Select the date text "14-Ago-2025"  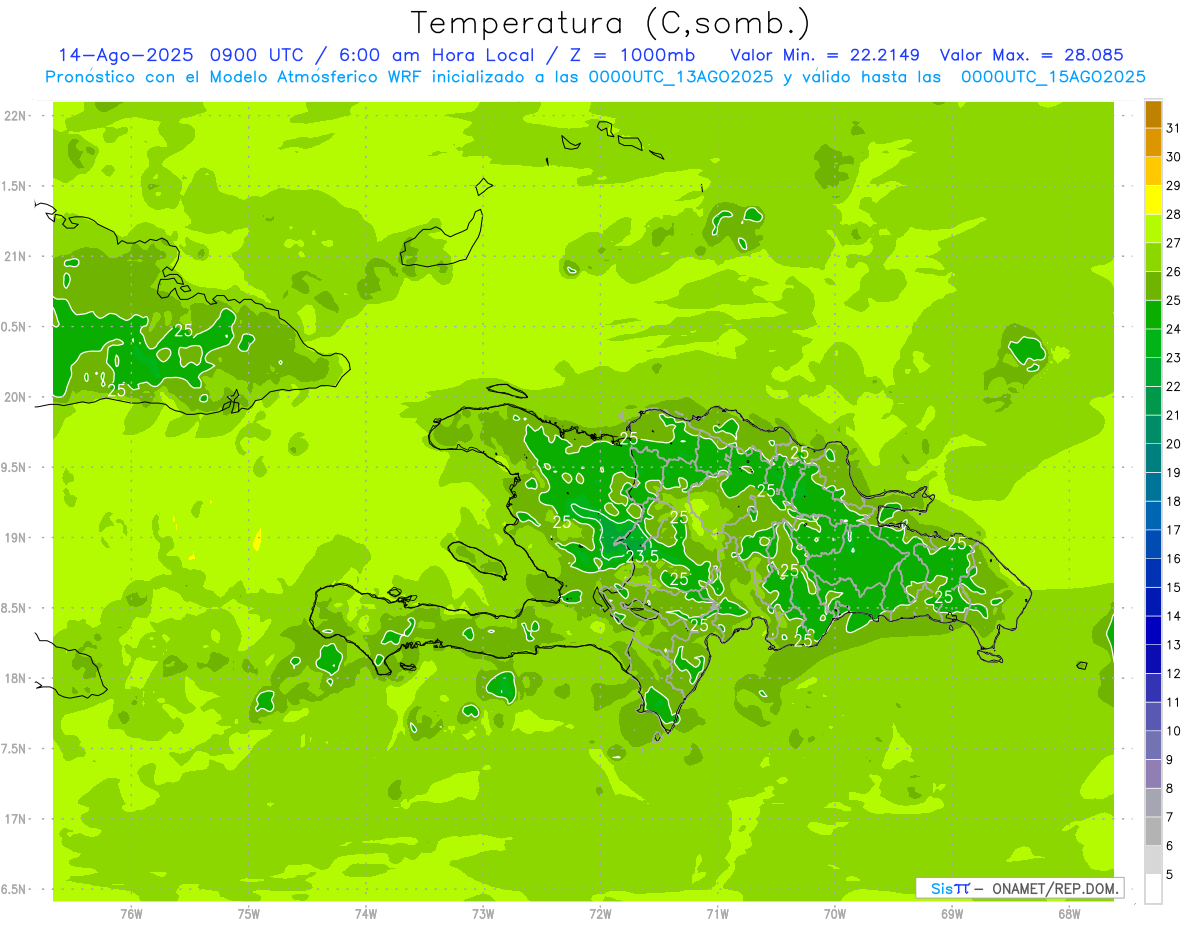click(x=126, y=55)
